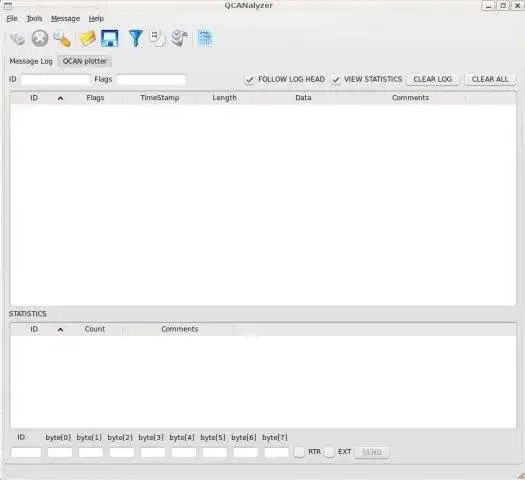Image resolution: width=525 pixels, height=480 pixels.
Task: Click the Length column header
Action: point(224,98)
